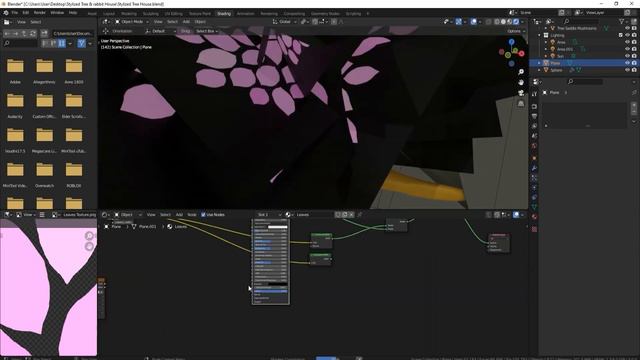Disable Plane in renders camera icon
Viewport: 640px width, 360px height.
pyautogui.click(x=634, y=63)
